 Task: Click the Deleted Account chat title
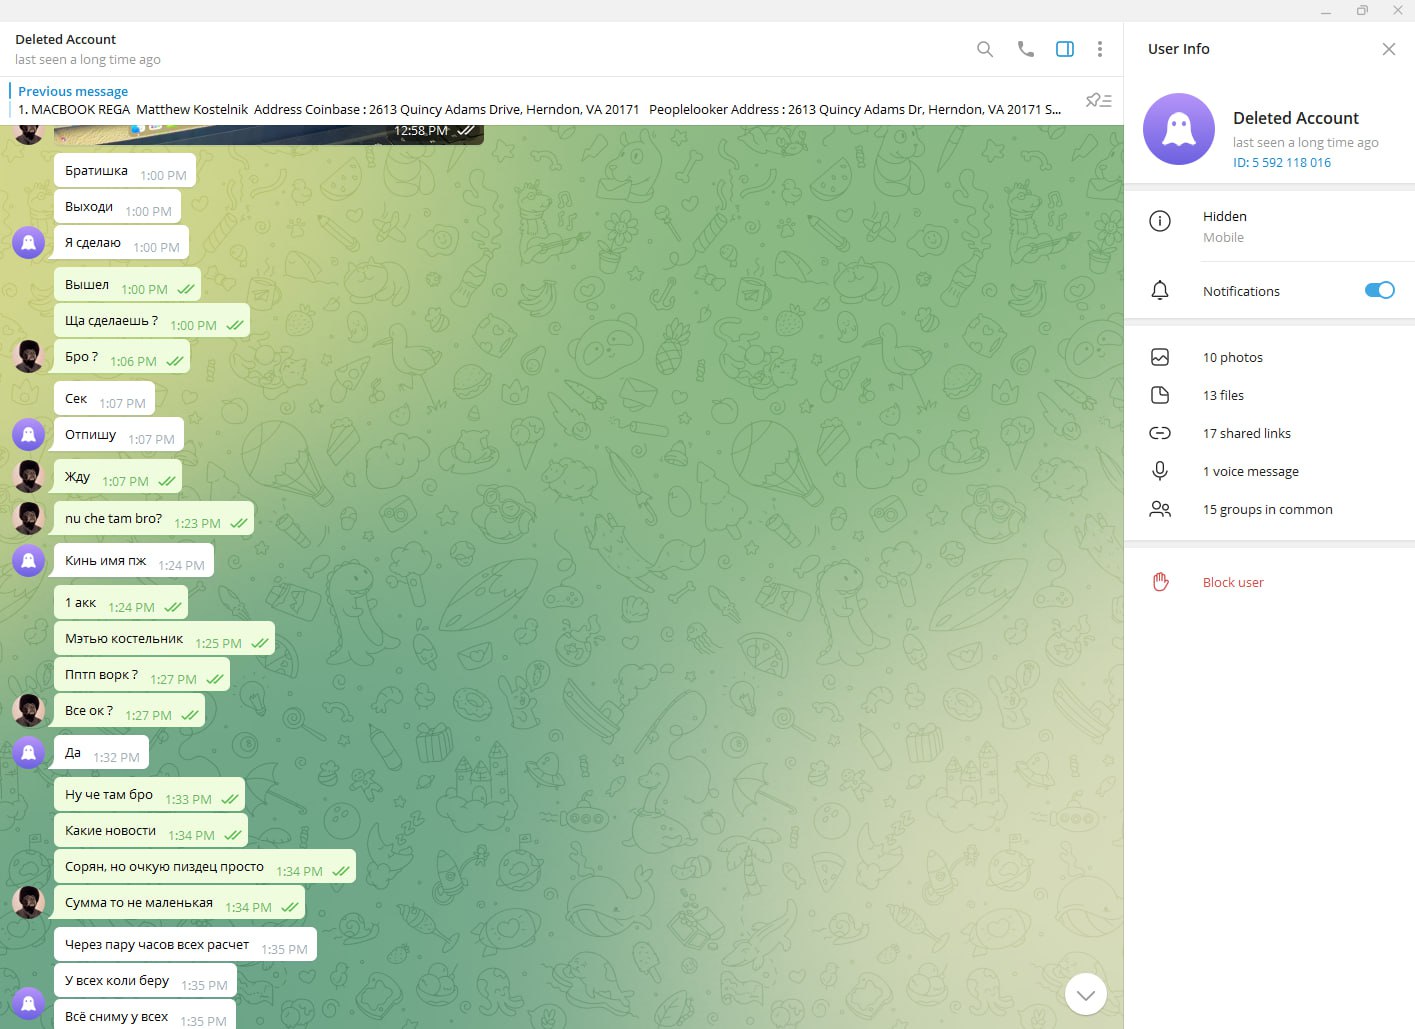(x=65, y=39)
